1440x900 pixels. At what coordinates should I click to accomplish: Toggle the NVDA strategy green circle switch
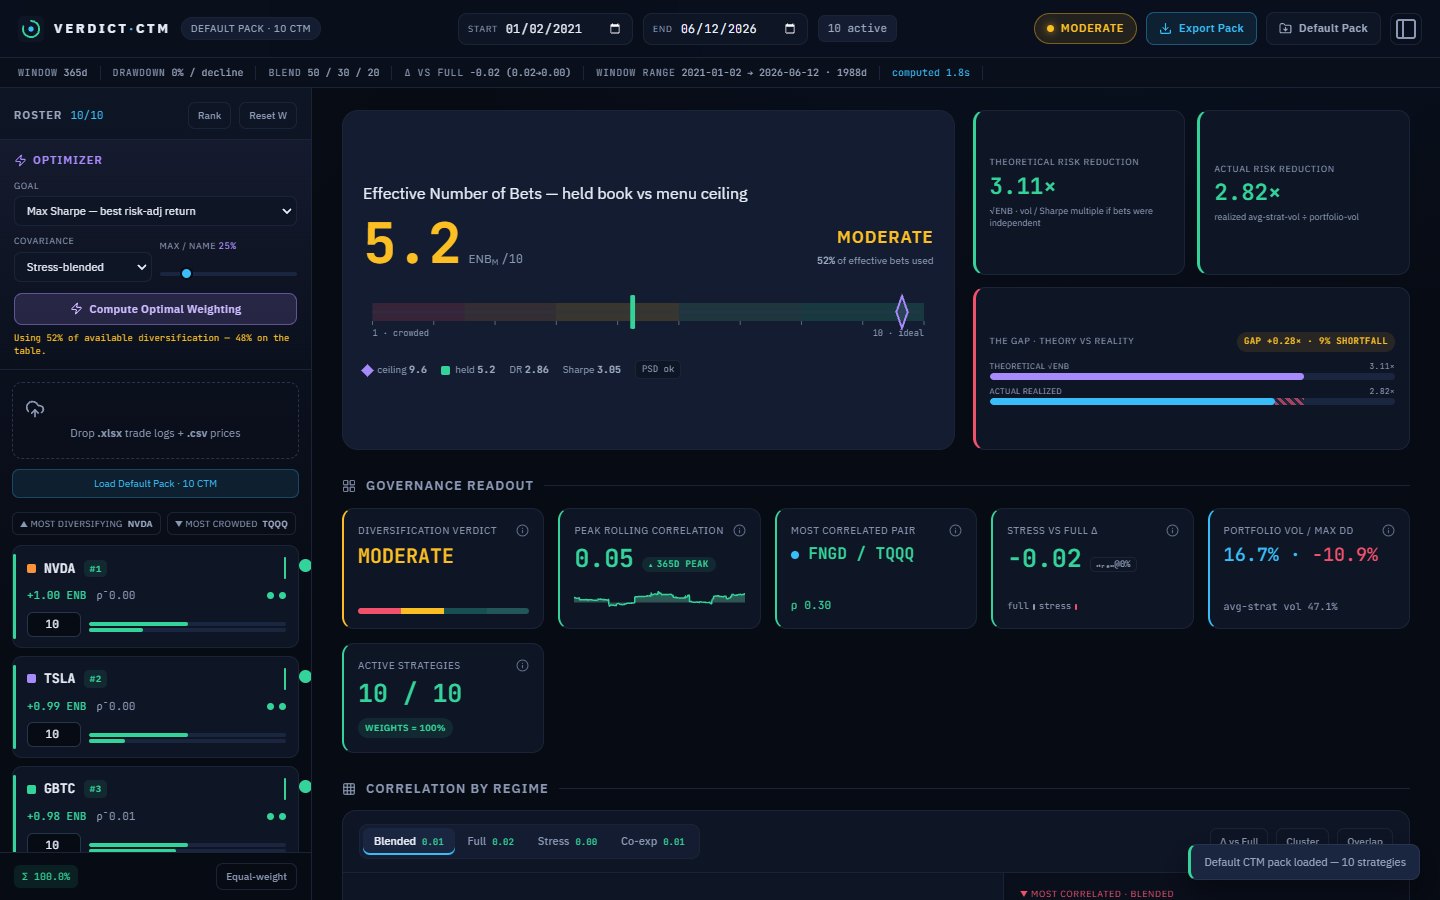coord(305,566)
